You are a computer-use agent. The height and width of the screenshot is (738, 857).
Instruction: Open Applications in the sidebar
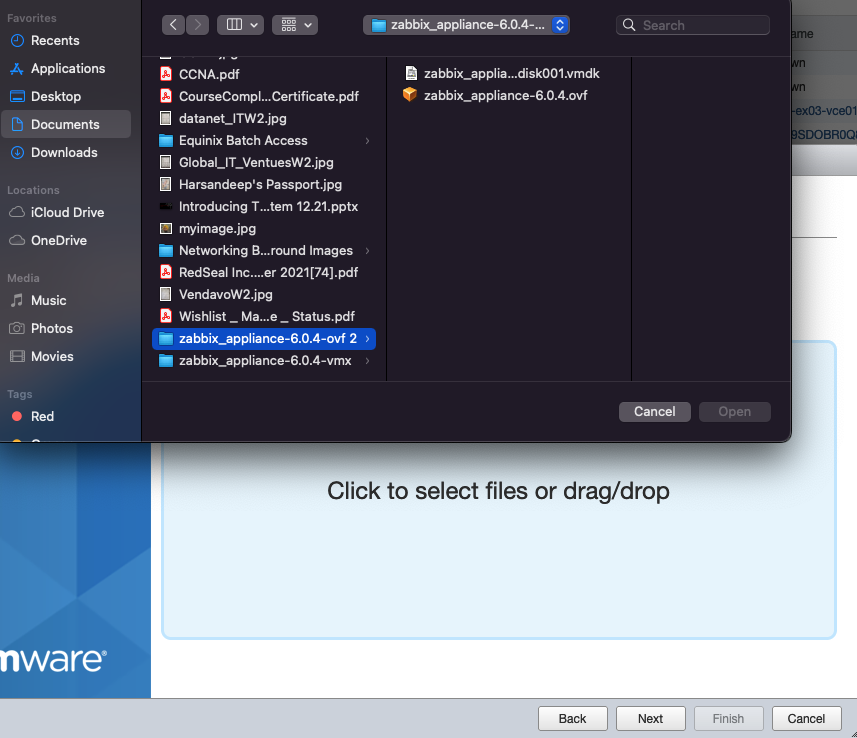(x=68, y=68)
